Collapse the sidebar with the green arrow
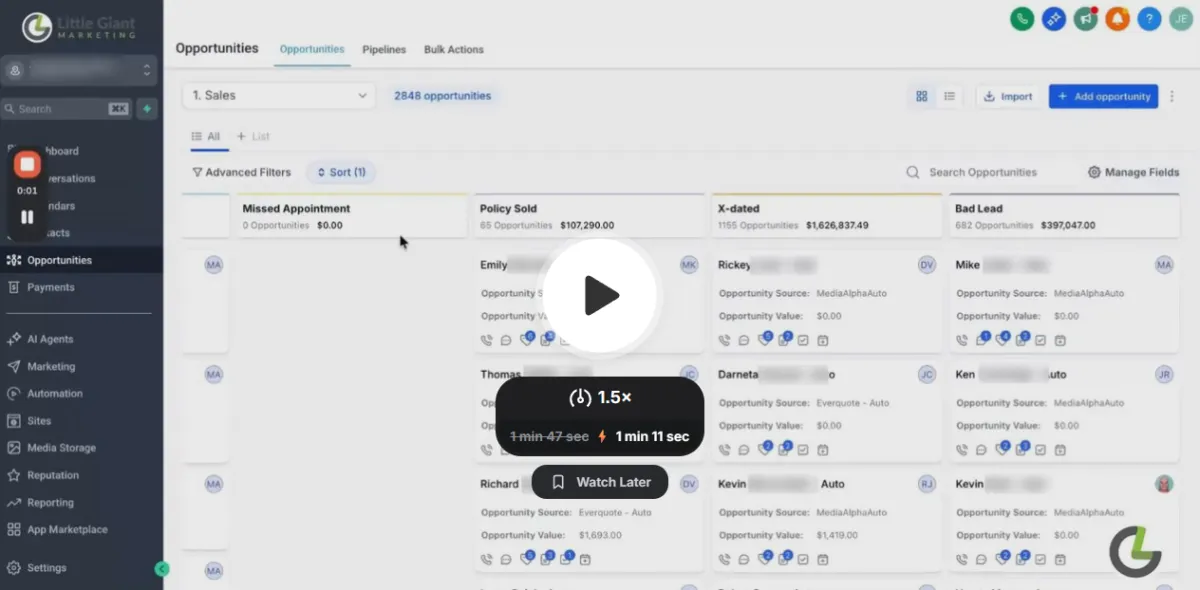Image resolution: width=1200 pixels, height=590 pixels. tap(162, 569)
